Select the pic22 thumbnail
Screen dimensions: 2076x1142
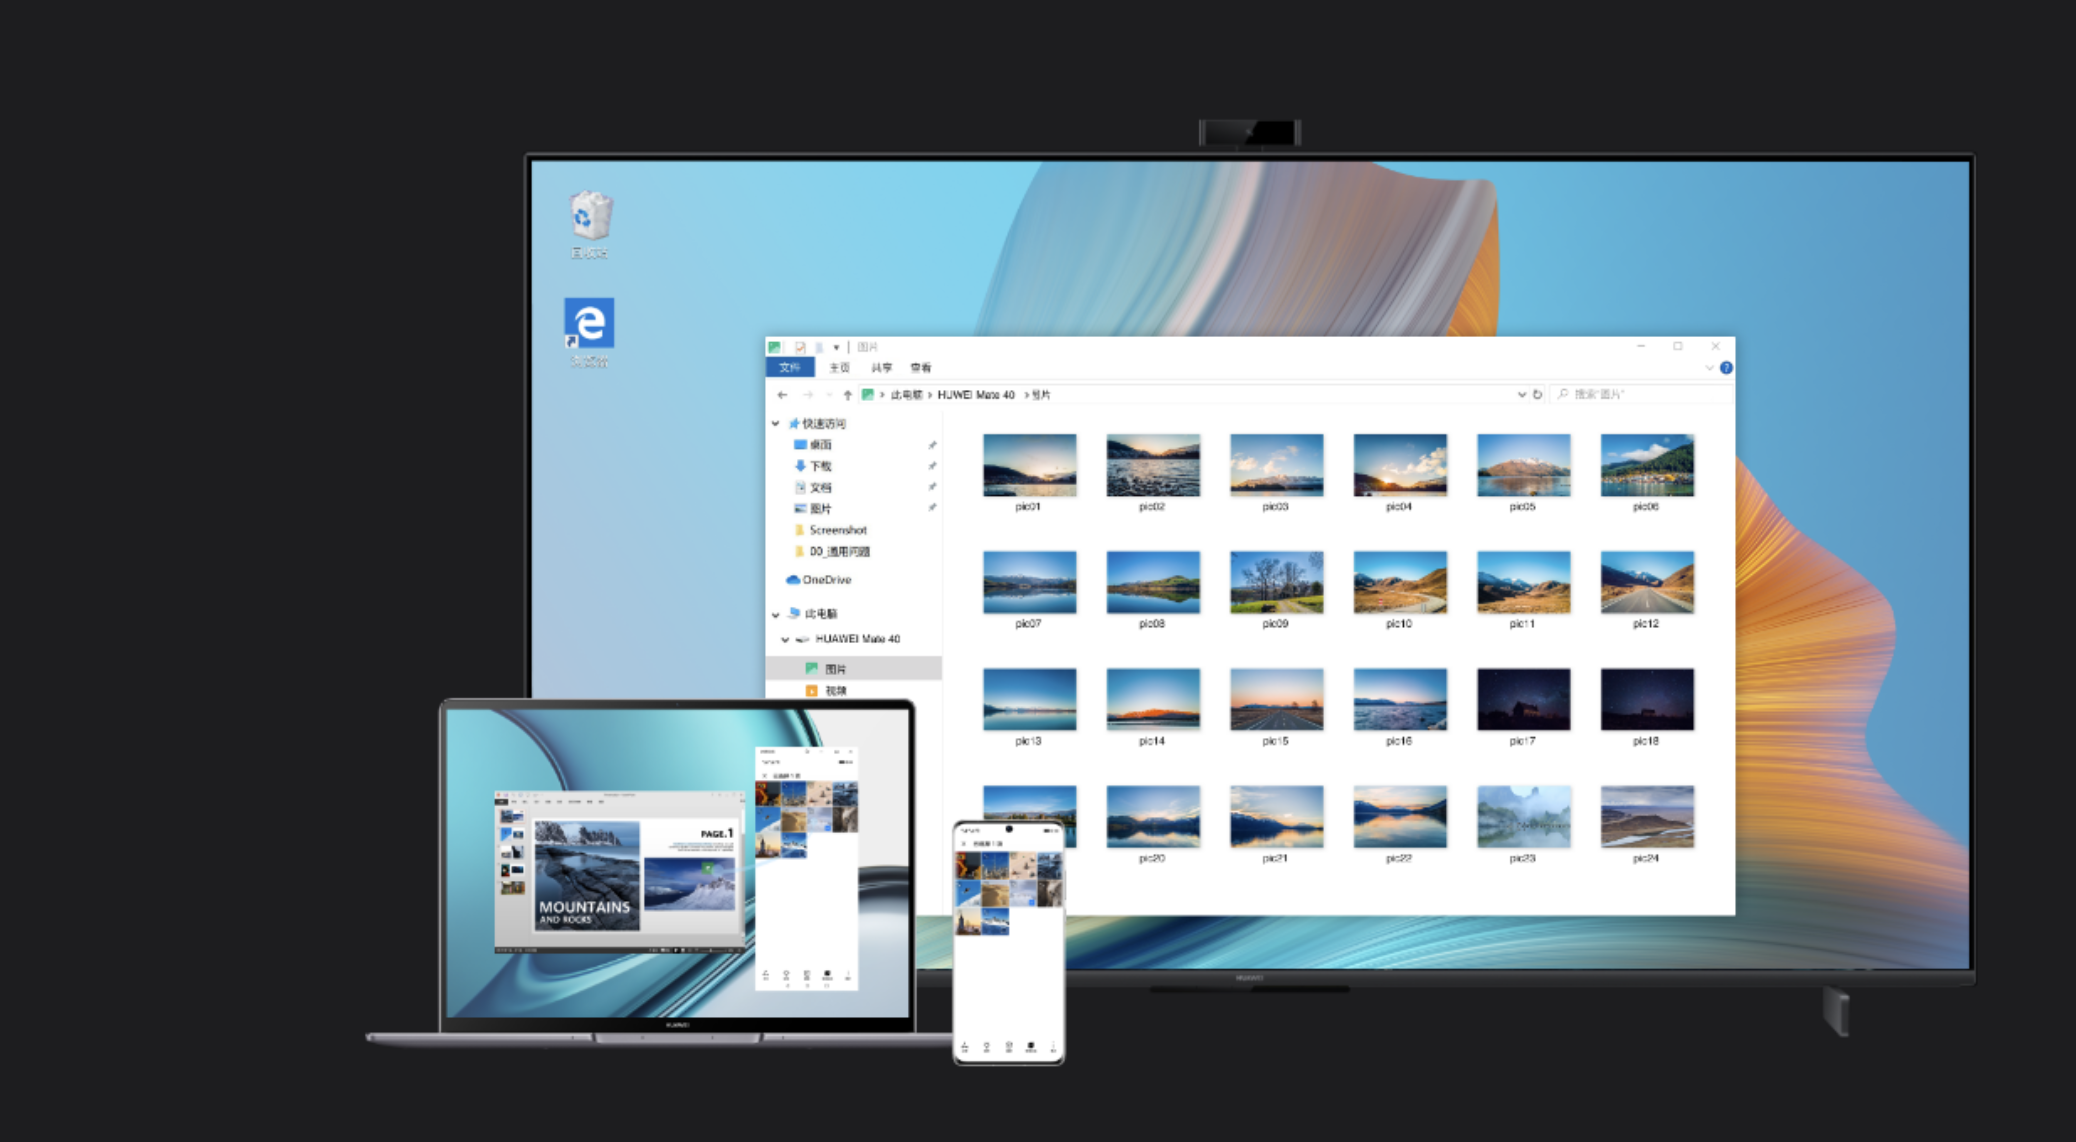point(1400,816)
